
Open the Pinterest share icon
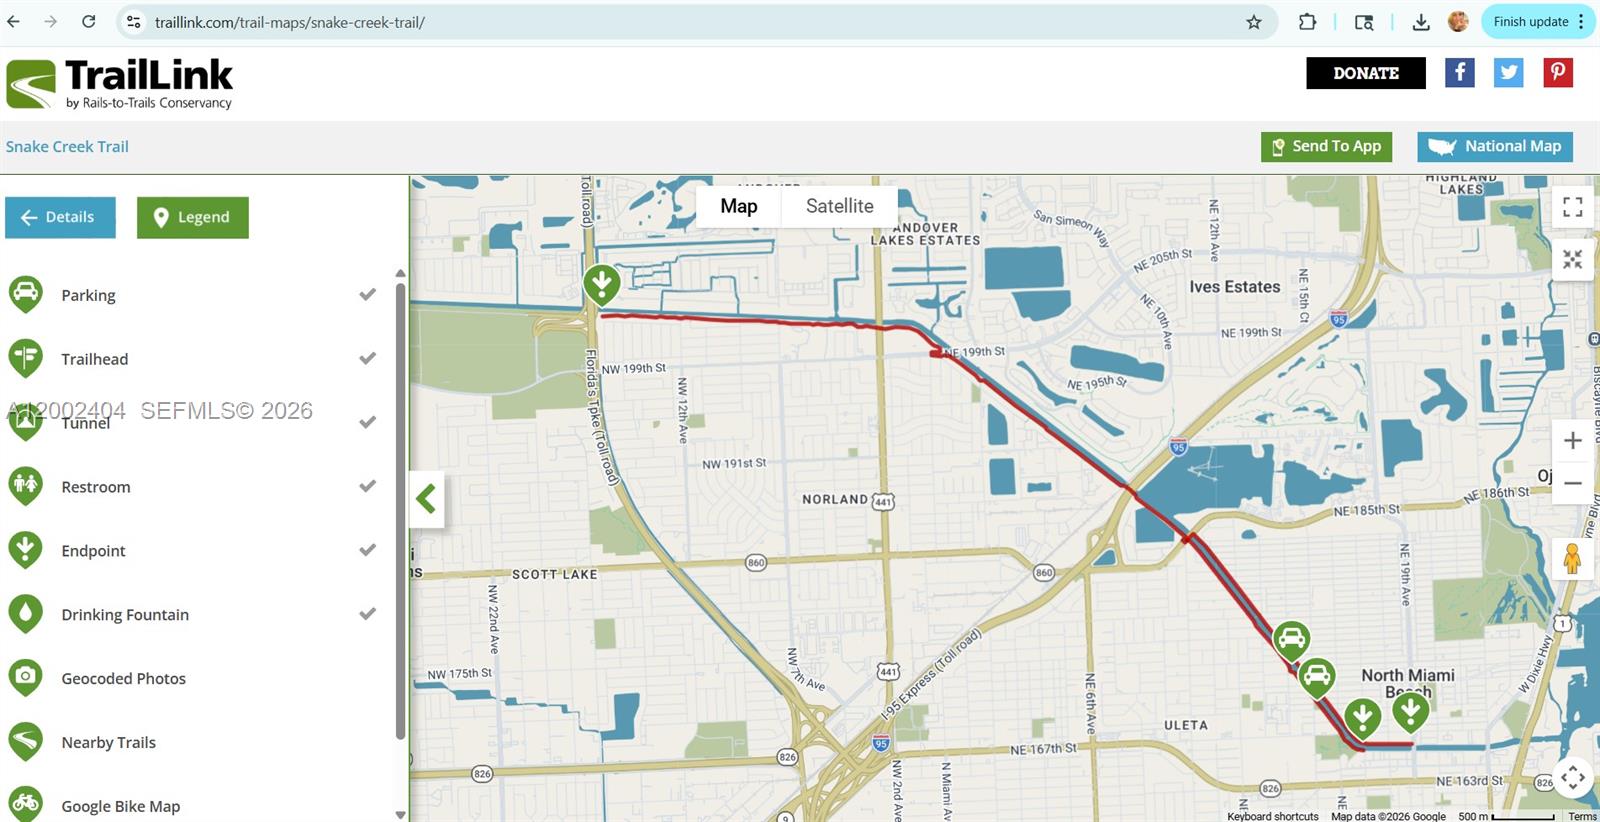click(x=1557, y=72)
